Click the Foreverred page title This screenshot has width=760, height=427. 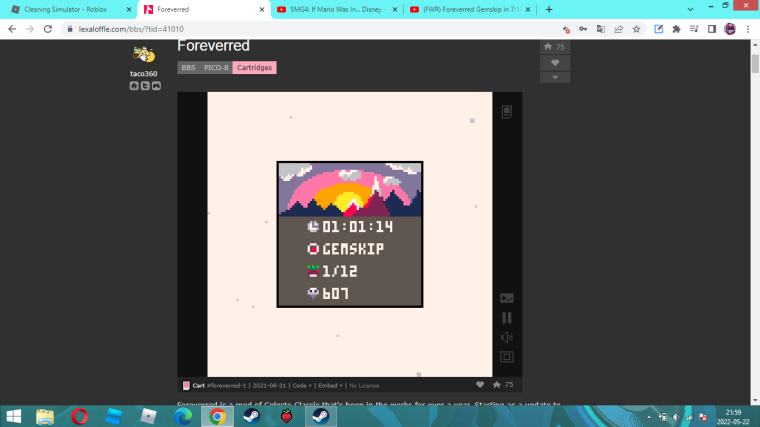(213, 46)
